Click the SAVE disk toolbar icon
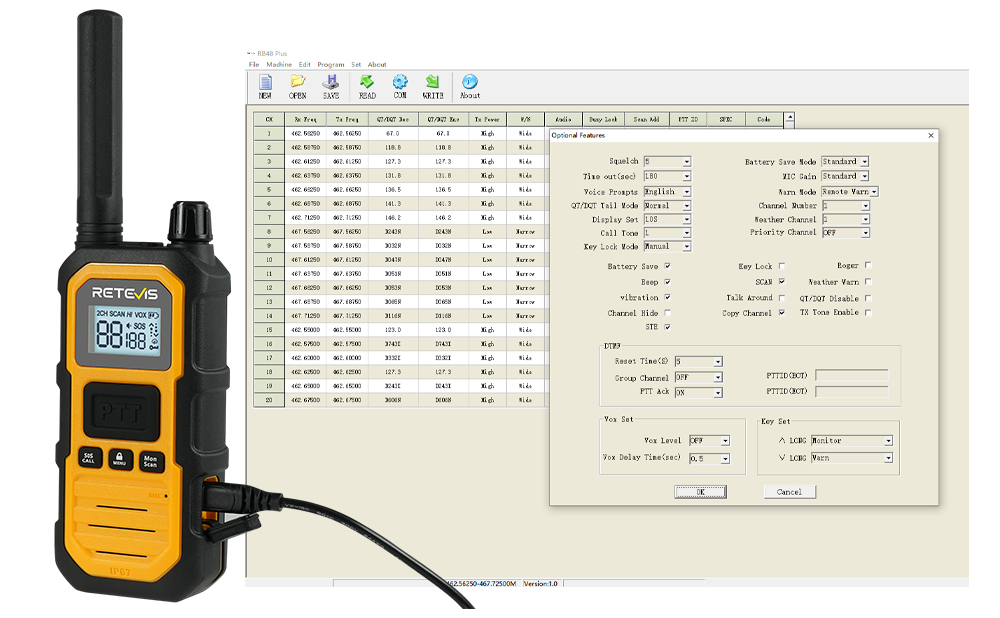 click(331, 83)
